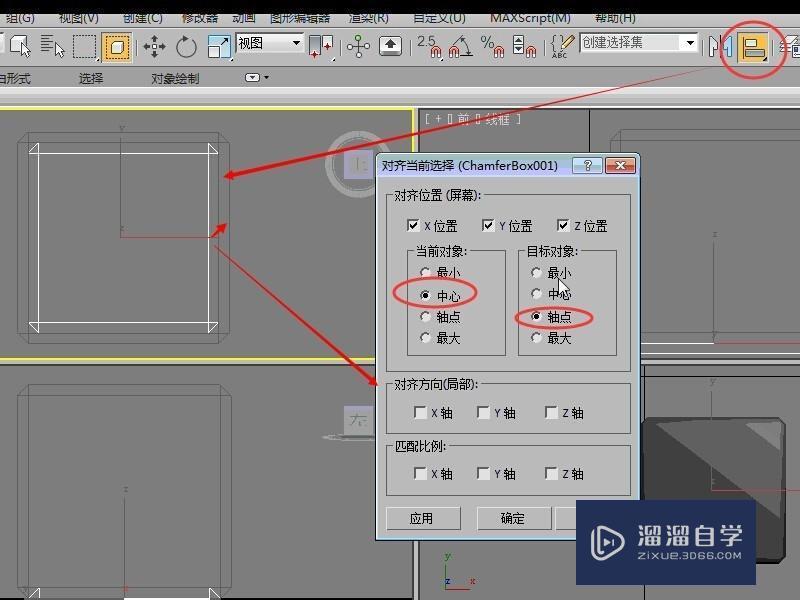Open the Help menu

click(x=615, y=18)
